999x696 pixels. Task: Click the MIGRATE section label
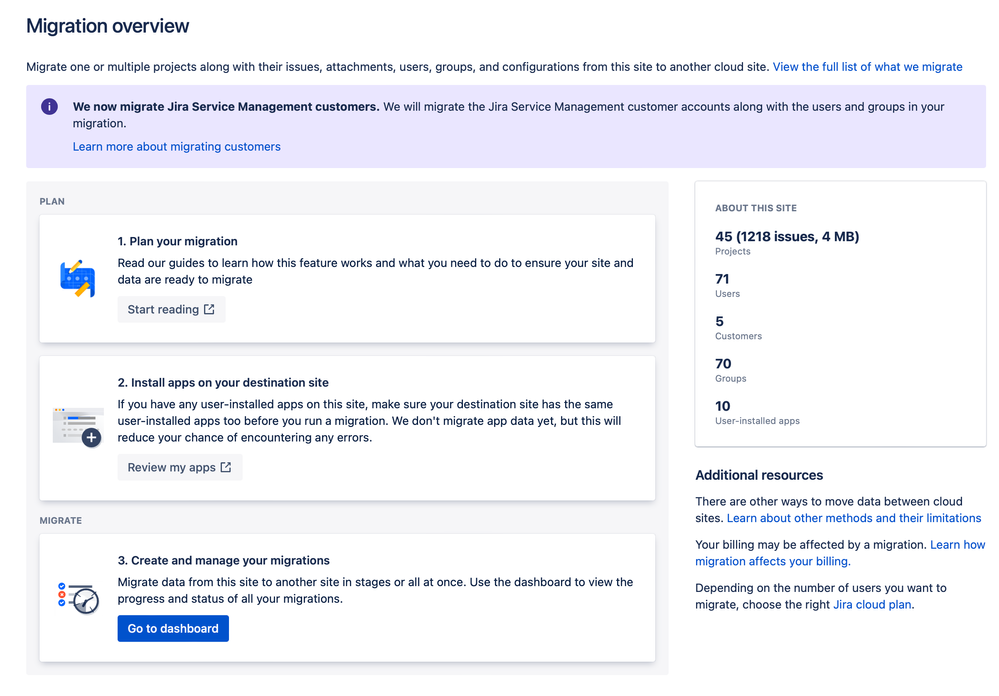61,520
